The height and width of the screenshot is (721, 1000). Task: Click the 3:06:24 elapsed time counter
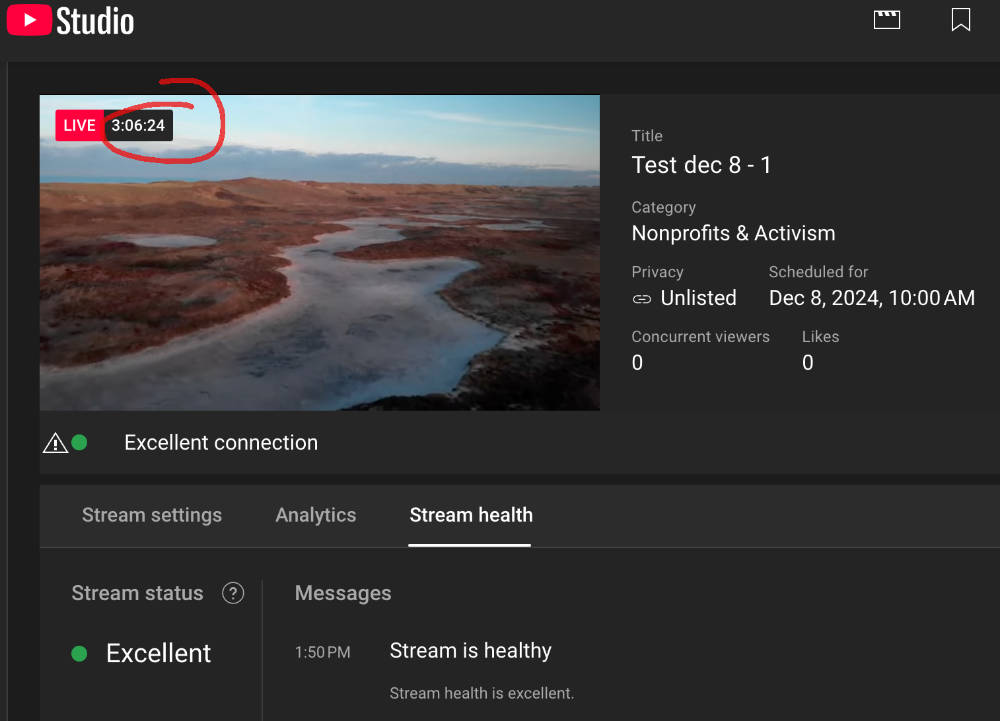click(138, 126)
